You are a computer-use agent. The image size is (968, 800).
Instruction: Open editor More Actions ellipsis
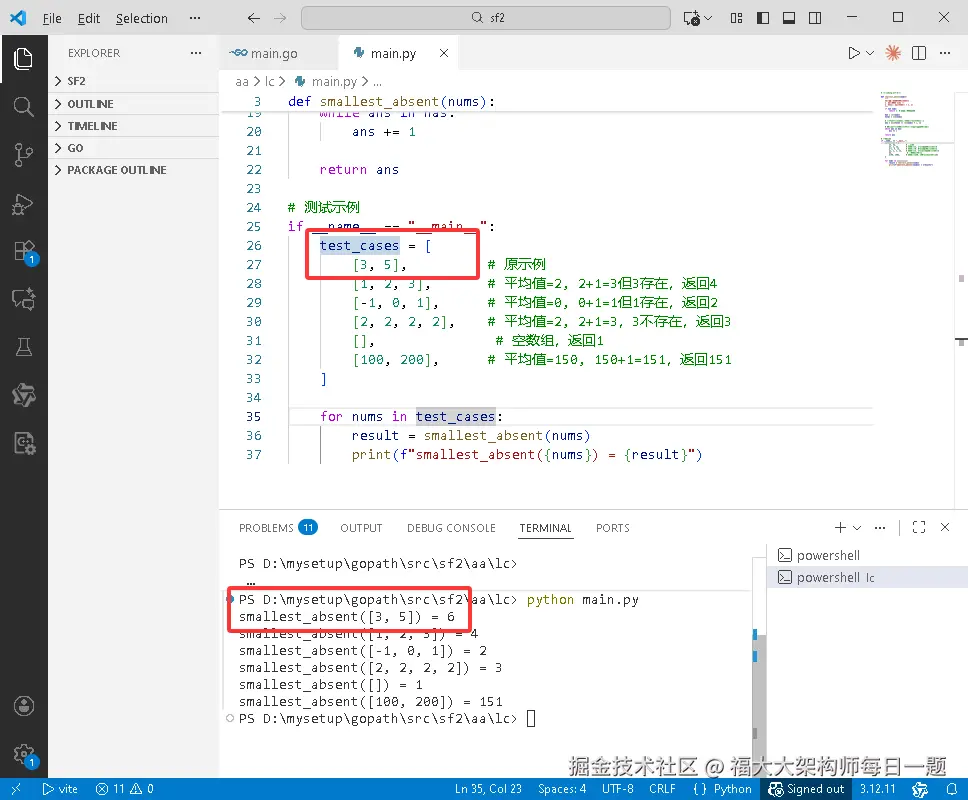click(x=945, y=53)
